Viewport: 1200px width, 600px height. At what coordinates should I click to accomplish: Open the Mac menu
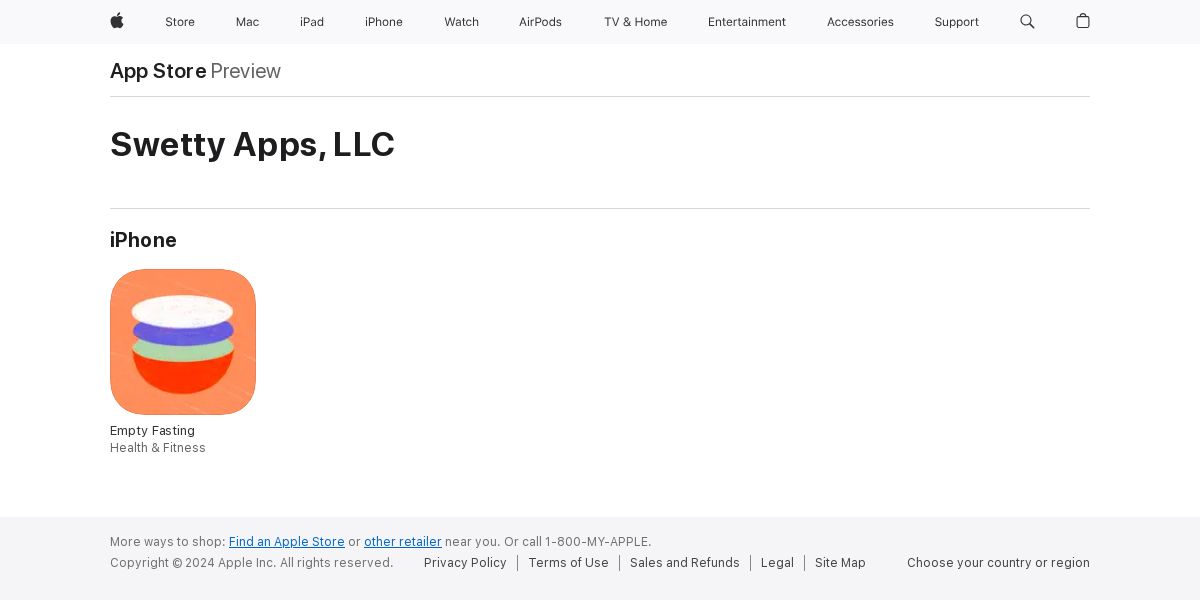coord(247,22)
